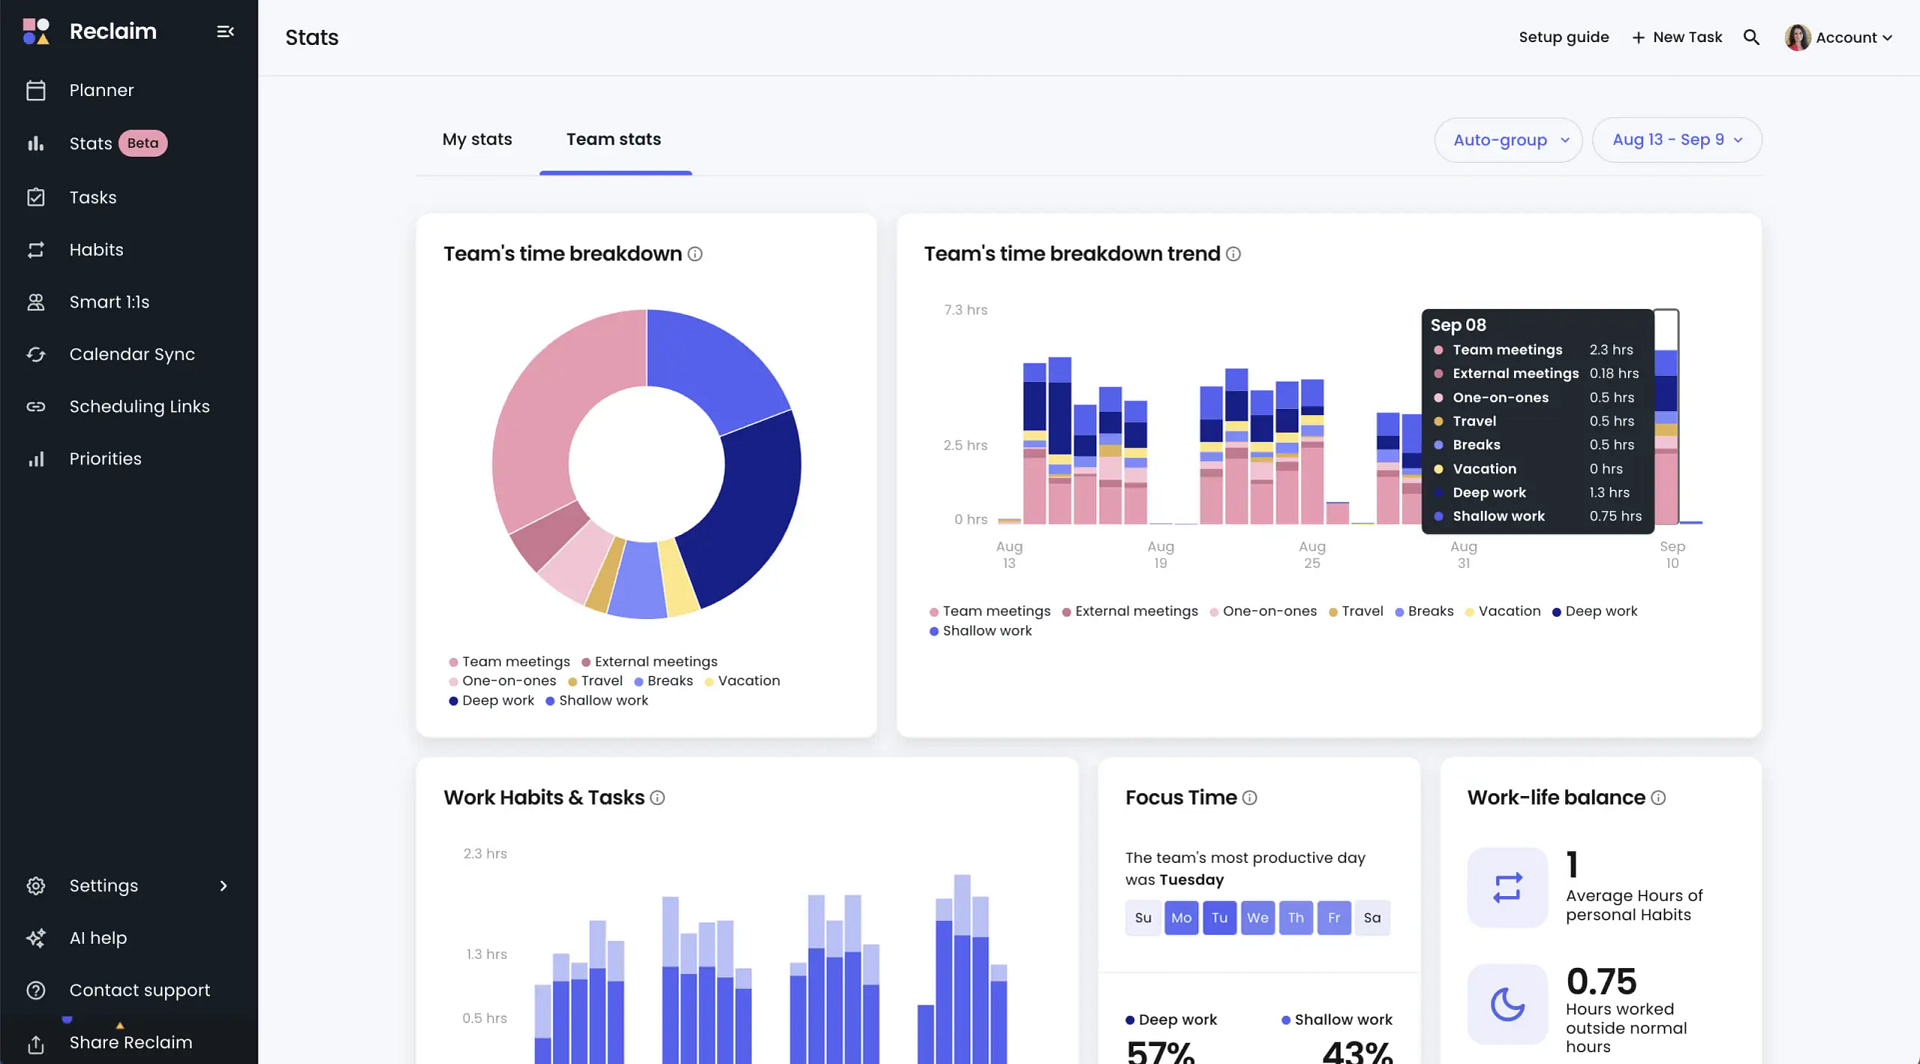Select the Team stats tab
This screenshot has height=1064, width=1920.
[614, 139]
